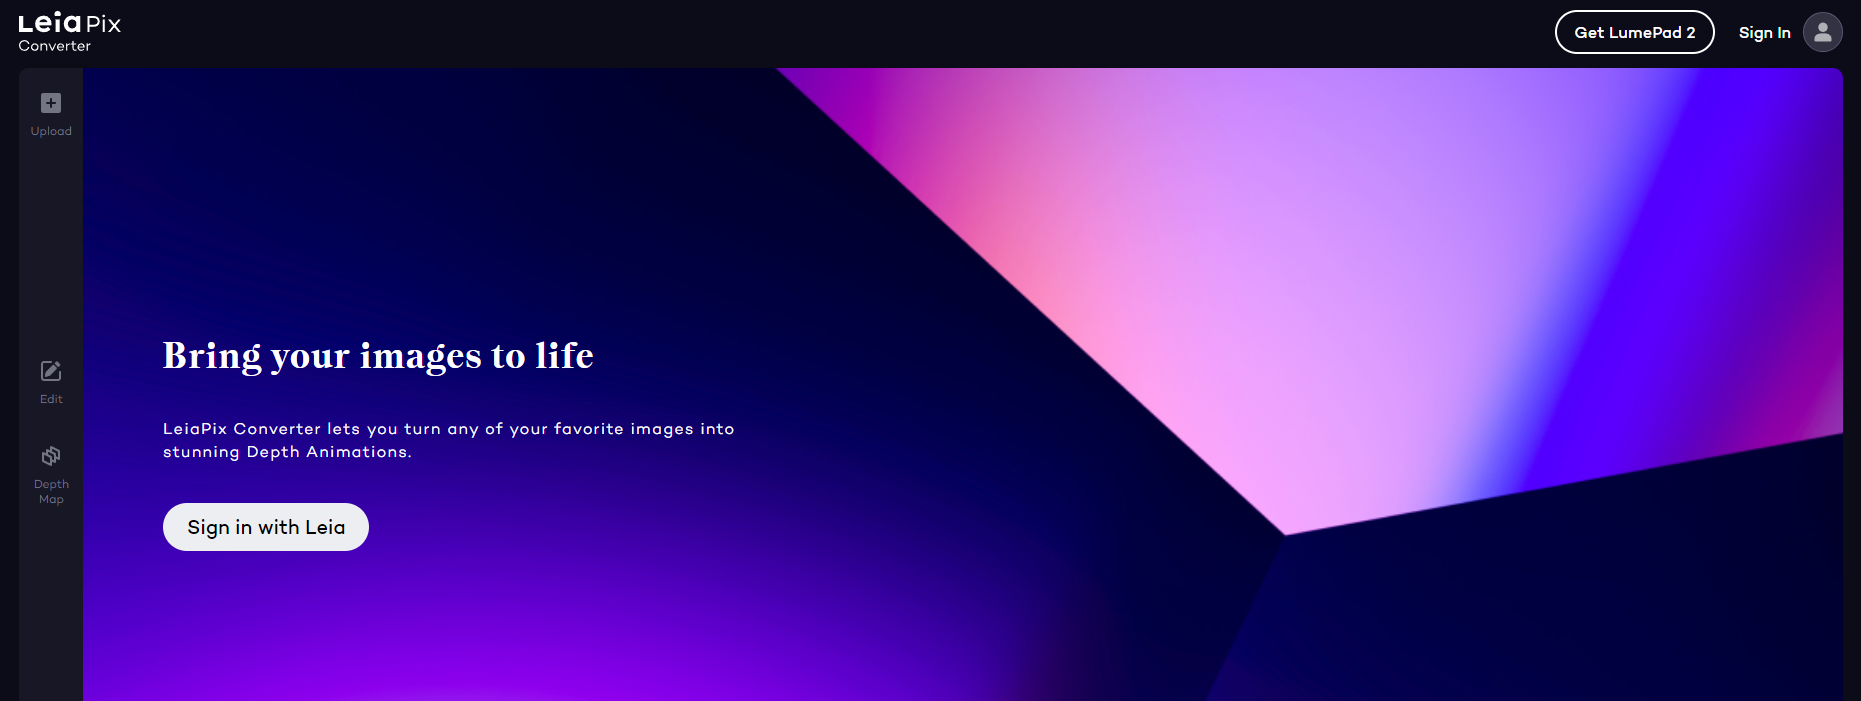1861x701 pixels.
Task: Open the Upload plus icon in sidebar
Action: (51, 103)
